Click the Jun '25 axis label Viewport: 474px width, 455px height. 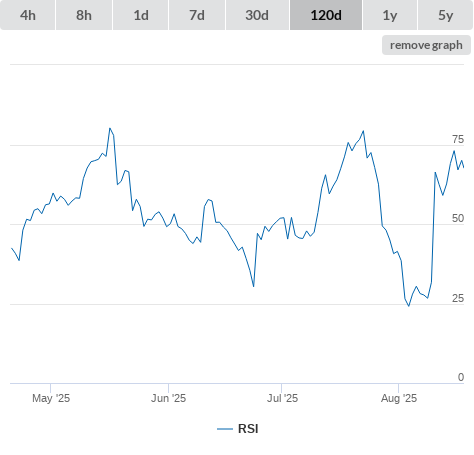[168, 398]
